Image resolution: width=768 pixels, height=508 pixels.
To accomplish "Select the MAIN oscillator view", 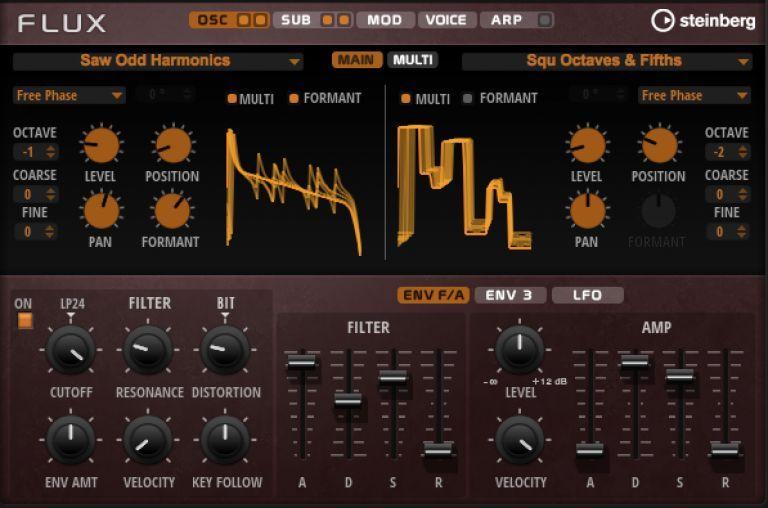I will pyautogui.click(x=357, y=60).
